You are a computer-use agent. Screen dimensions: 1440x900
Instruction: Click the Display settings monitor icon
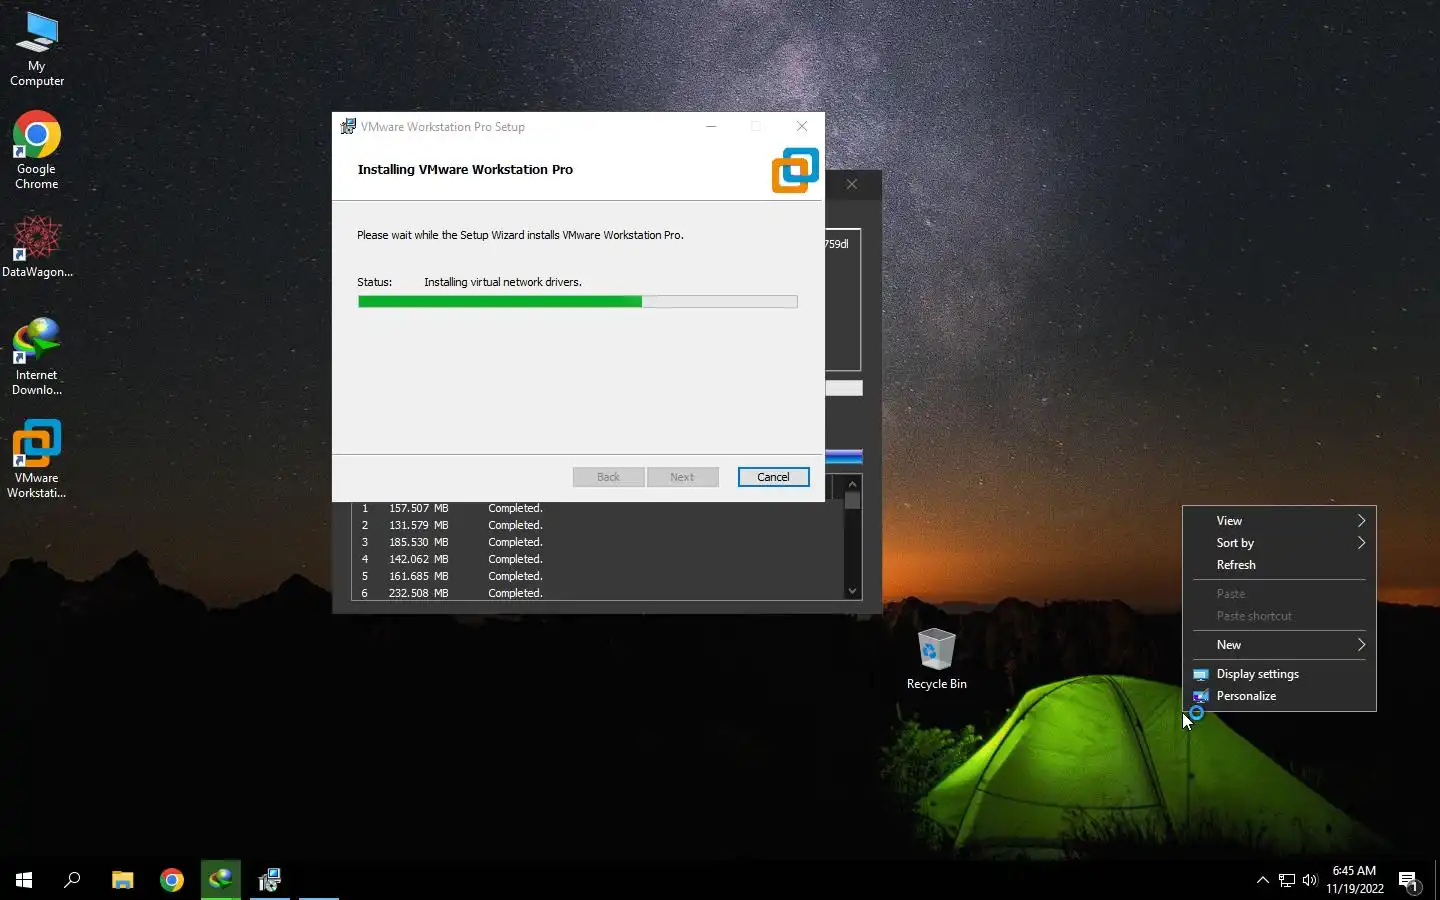(1201, 674)
